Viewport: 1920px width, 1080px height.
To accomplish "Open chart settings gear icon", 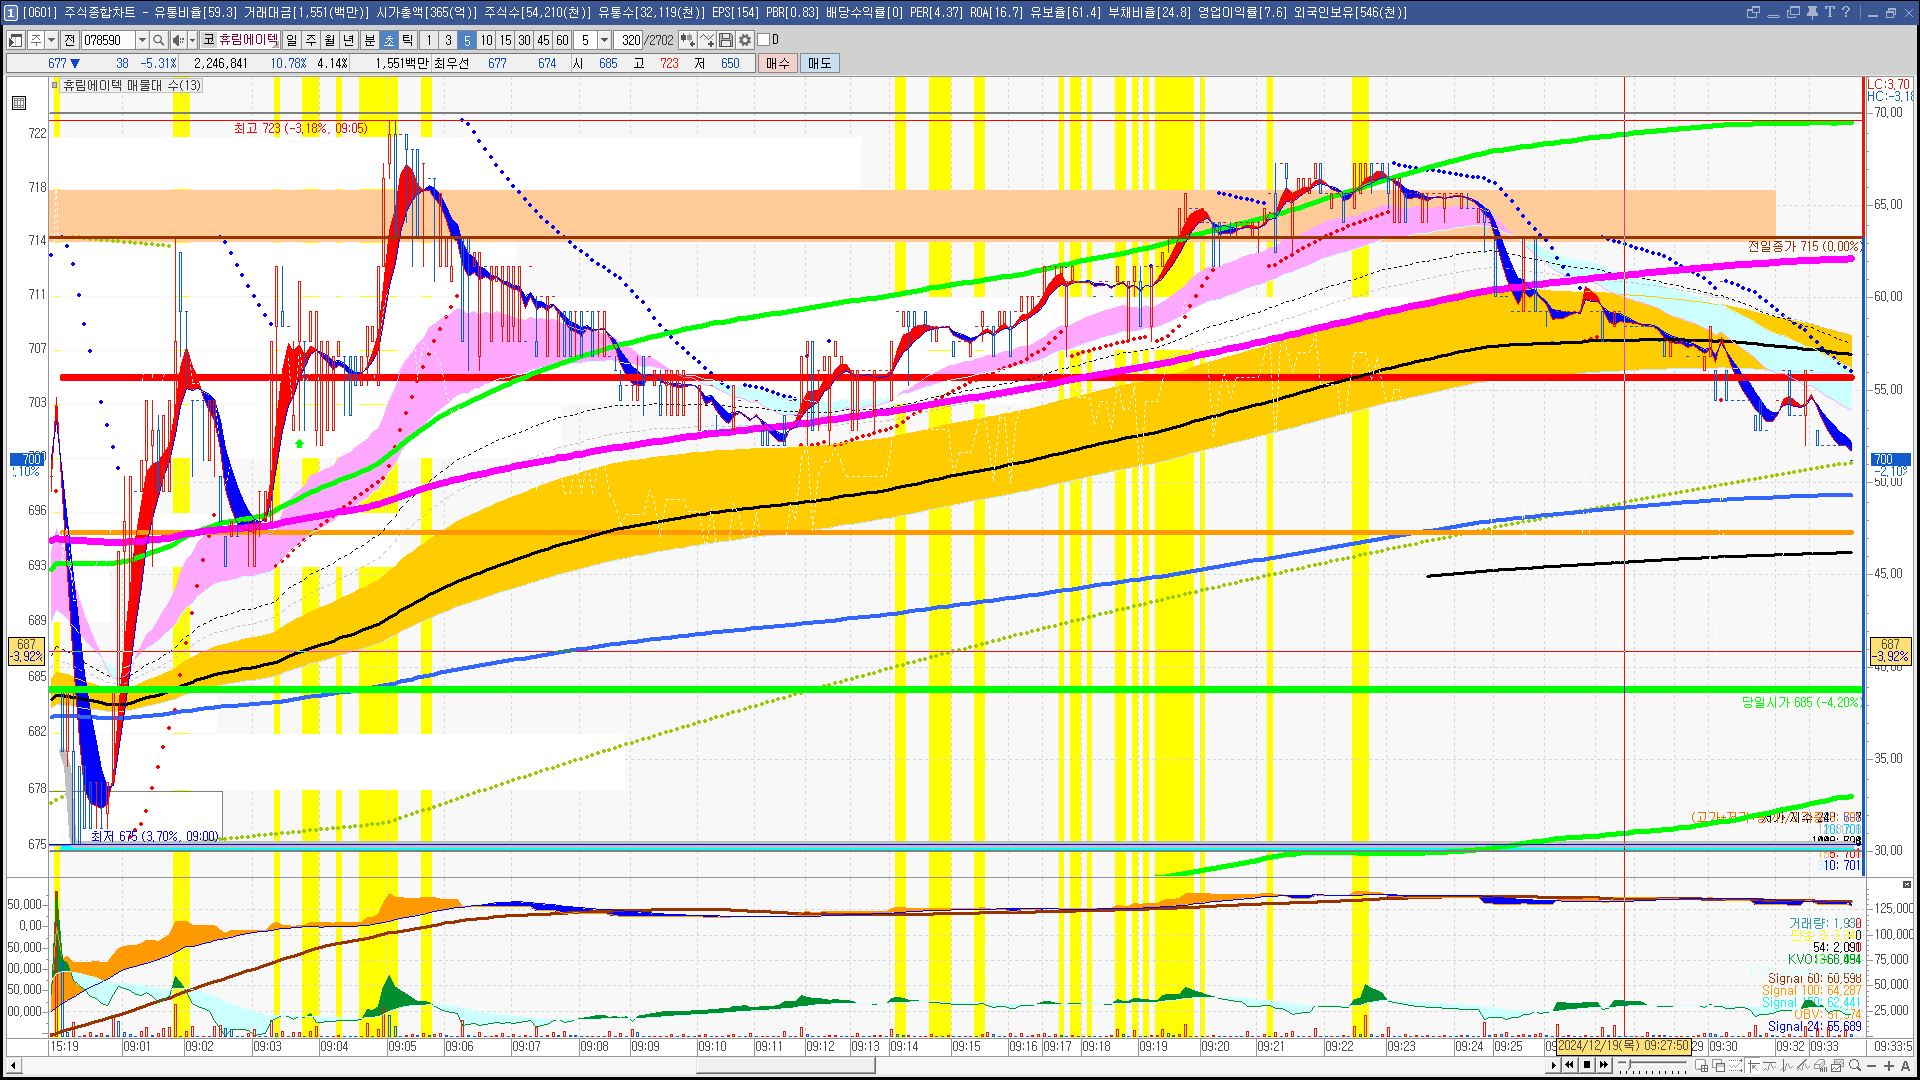I will [x=745, y=40].
